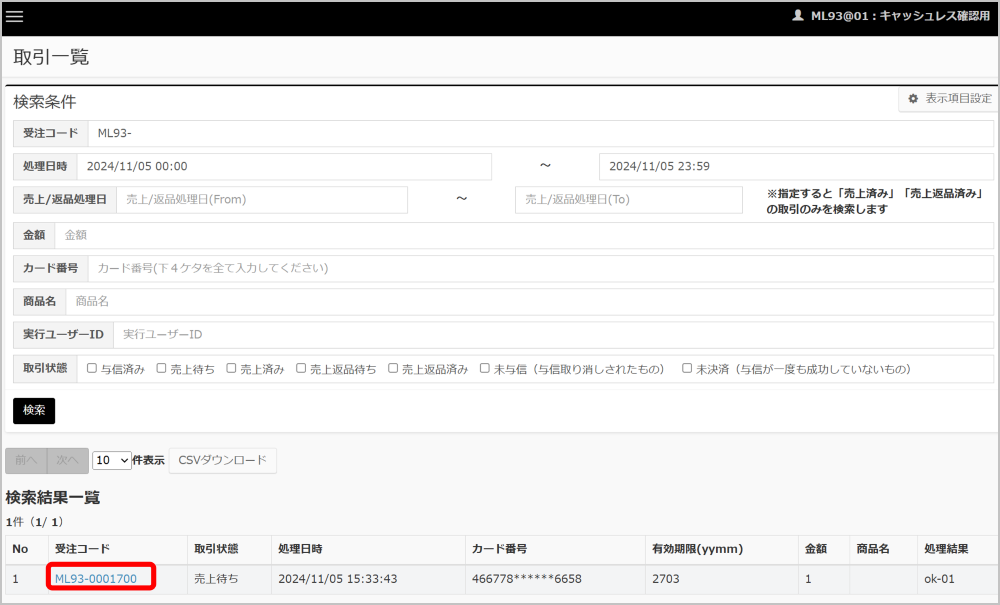Click the 次へ pagination button
Viewport: 1000px width, 605px height.
[67, 460]
